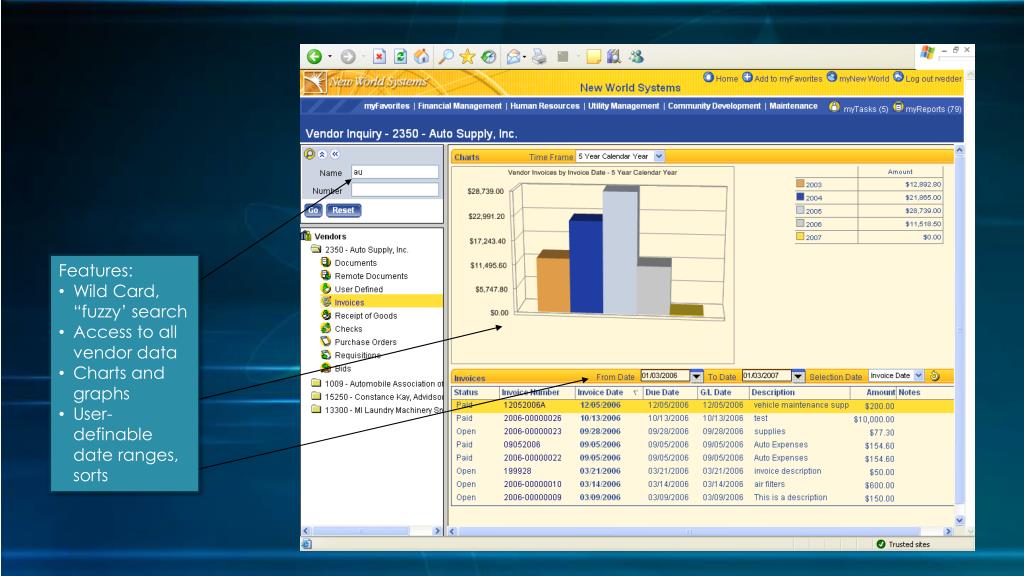This screenshot has width=1024, height=576.
Task: Click the Number search input field
Action: tap(395, 189)
